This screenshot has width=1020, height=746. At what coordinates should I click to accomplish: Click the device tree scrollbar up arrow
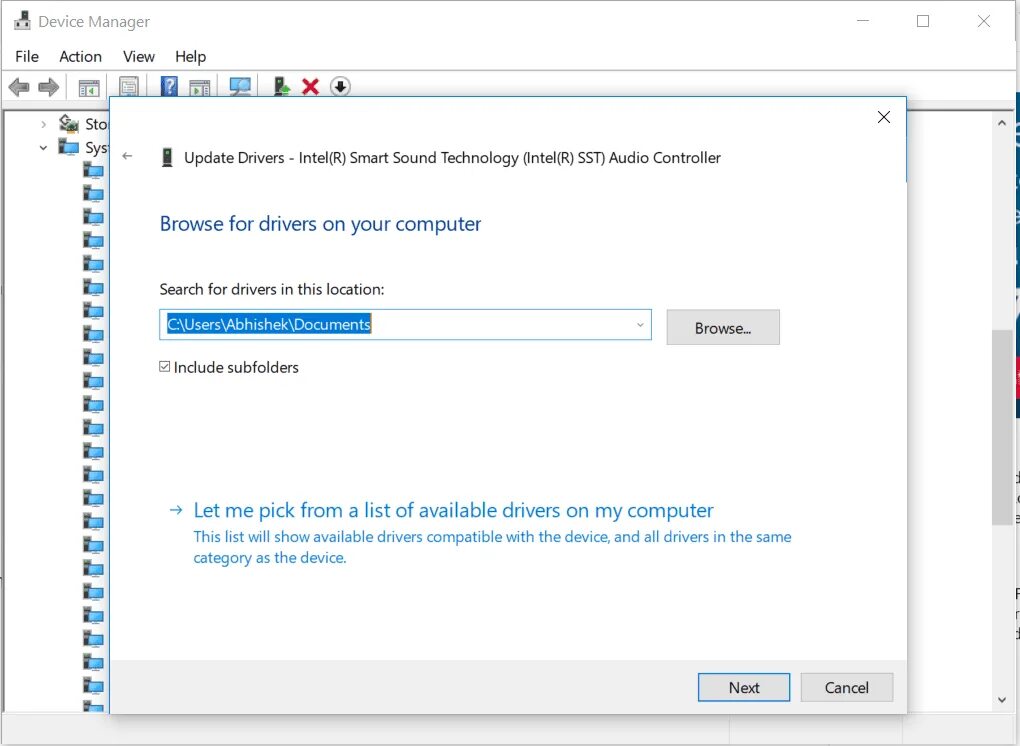click(1002, 122)
